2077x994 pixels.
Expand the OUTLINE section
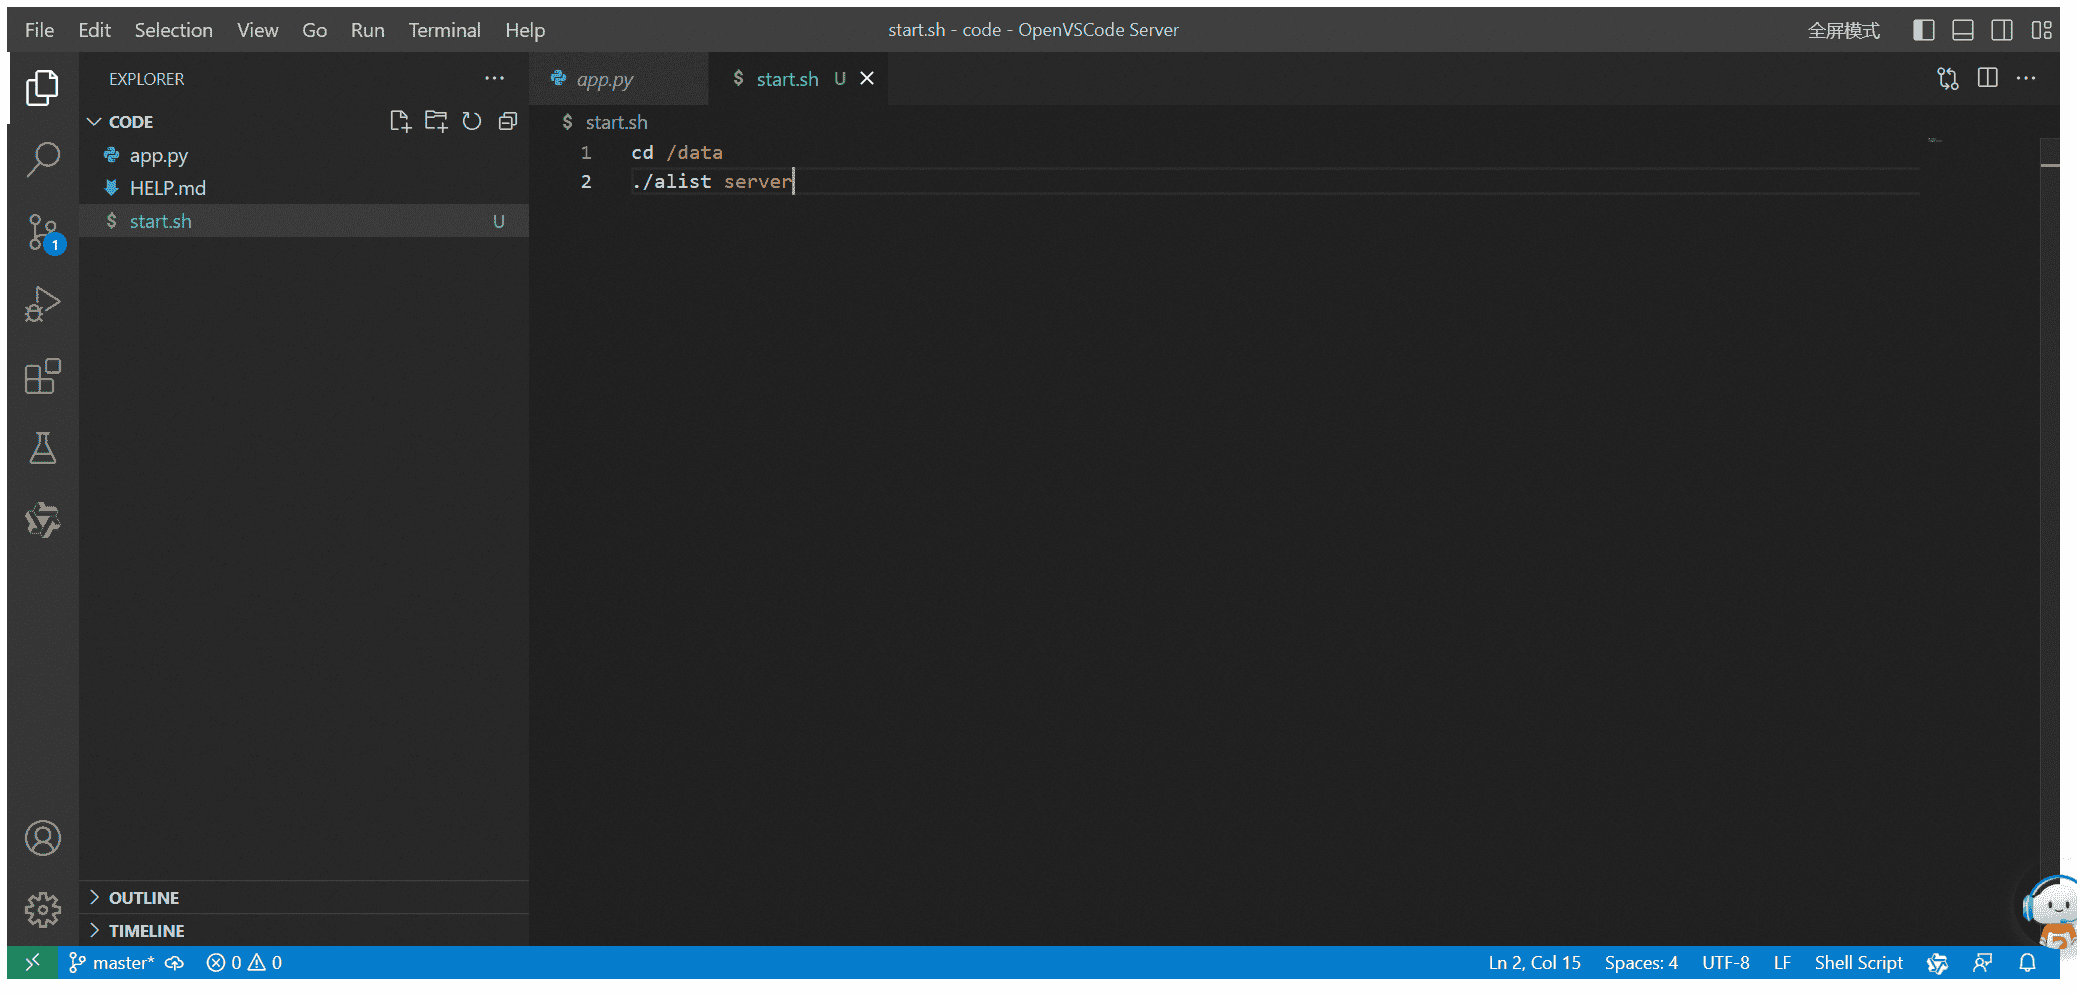(x=143, y=898)
